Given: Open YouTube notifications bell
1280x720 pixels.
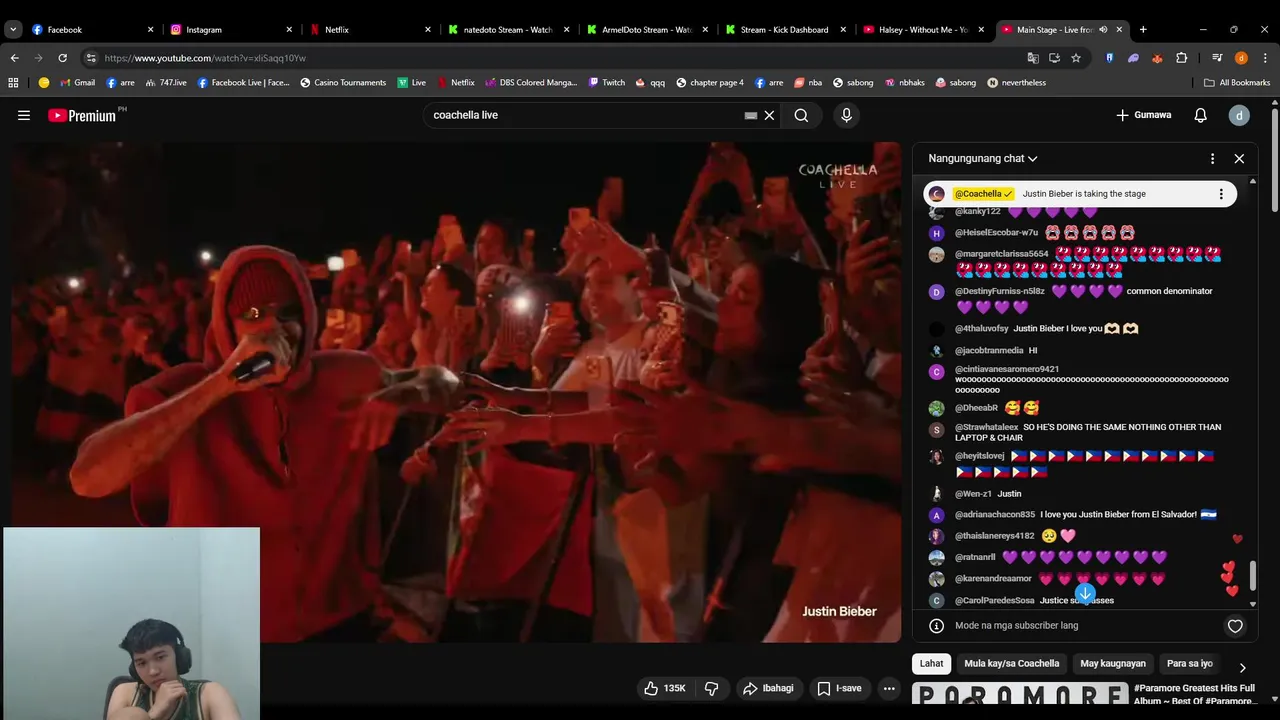Looking at the screenshot, I should (x=1200, y=115).
